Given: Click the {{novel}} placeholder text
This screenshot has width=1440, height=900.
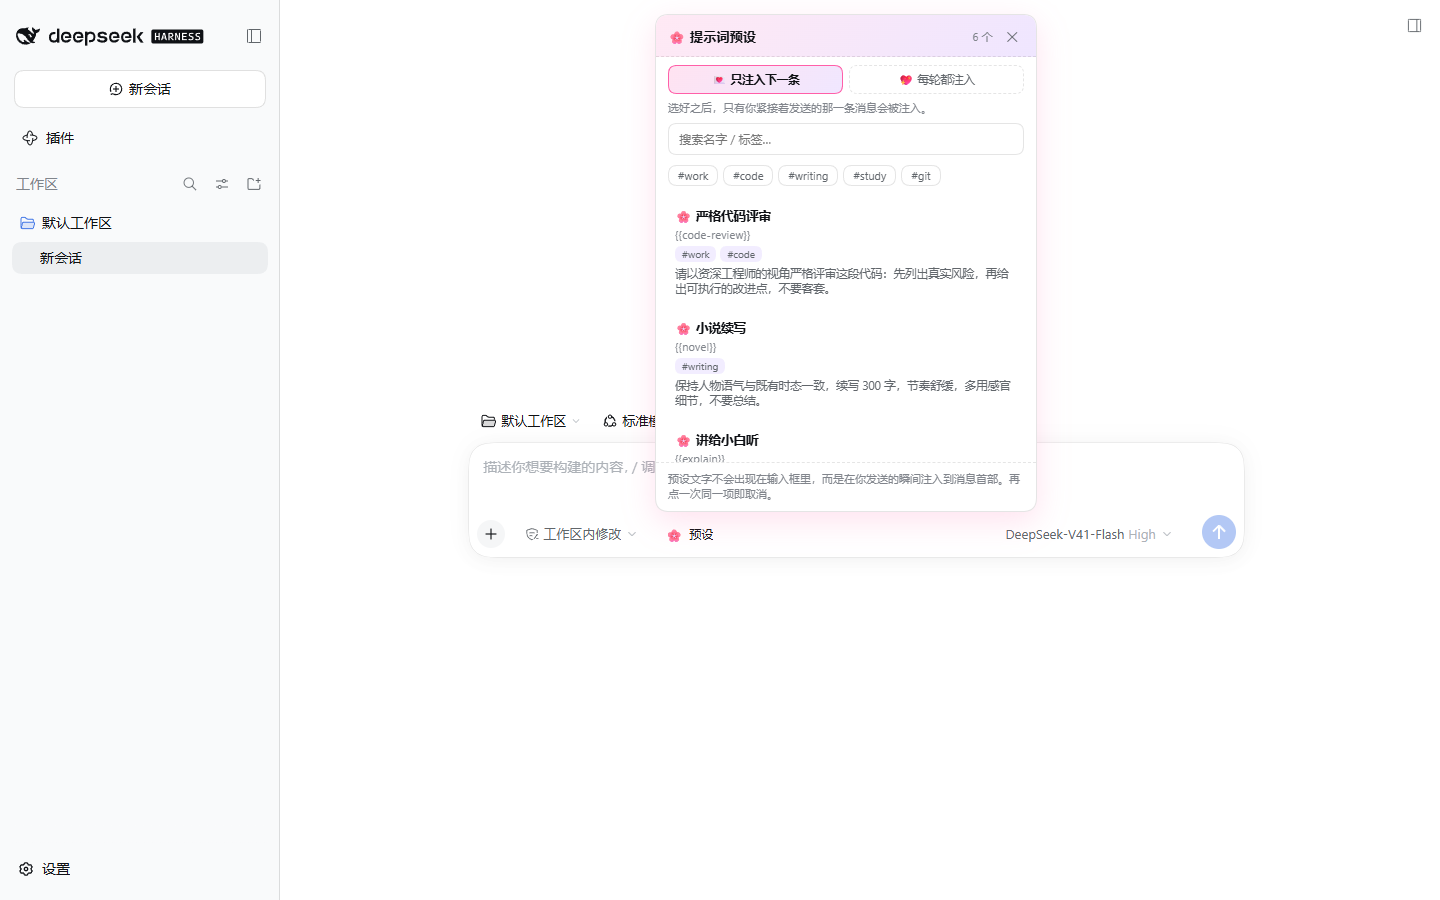Looking at the screenshot, I should coord(695,348).
